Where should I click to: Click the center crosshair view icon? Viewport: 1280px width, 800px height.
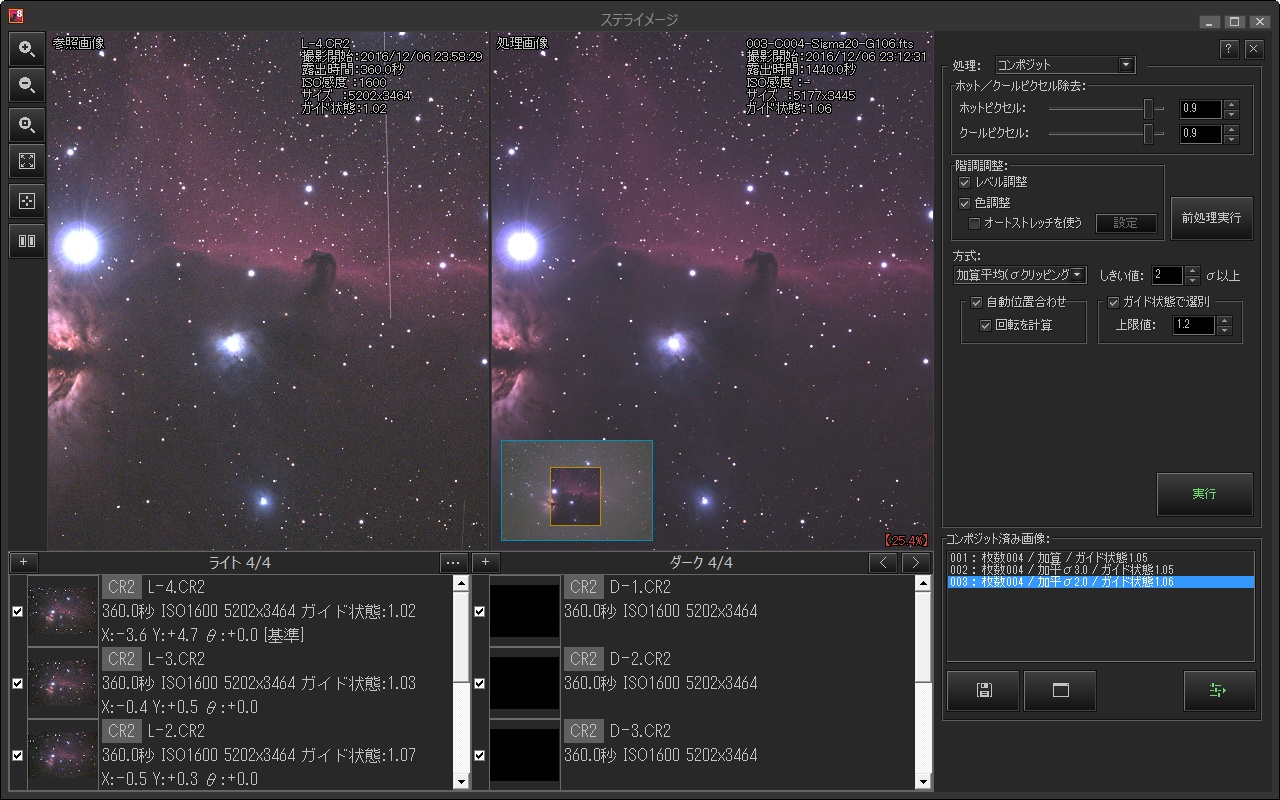pos(27,201)
